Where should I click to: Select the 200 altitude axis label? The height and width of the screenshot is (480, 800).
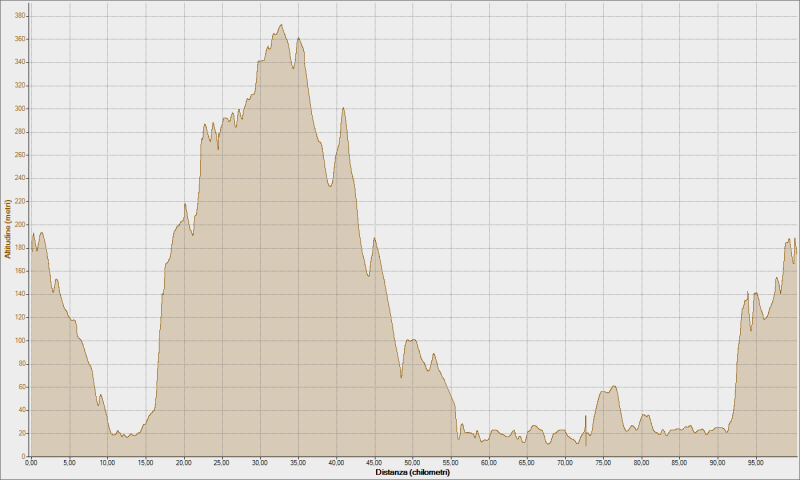(20, 224)
